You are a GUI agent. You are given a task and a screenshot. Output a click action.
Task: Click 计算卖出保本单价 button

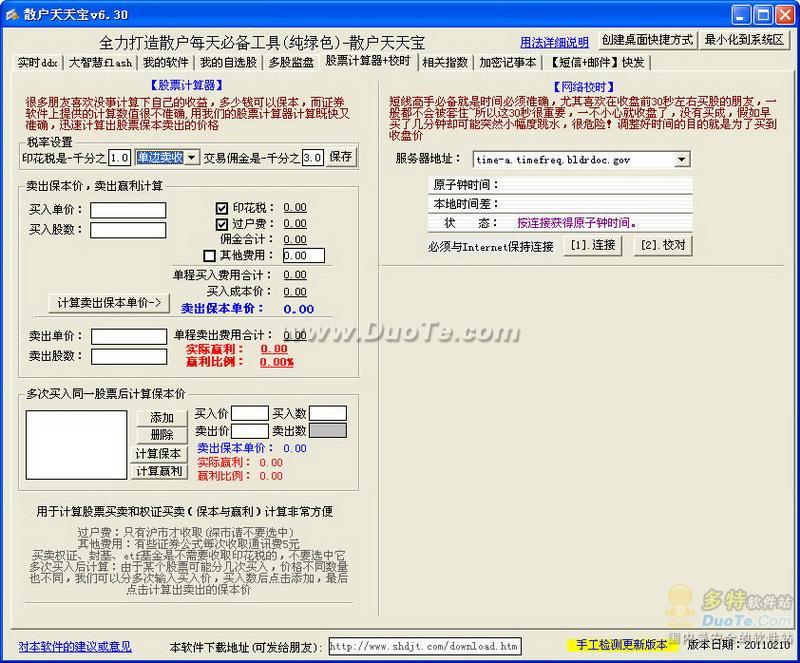point(109,303)
